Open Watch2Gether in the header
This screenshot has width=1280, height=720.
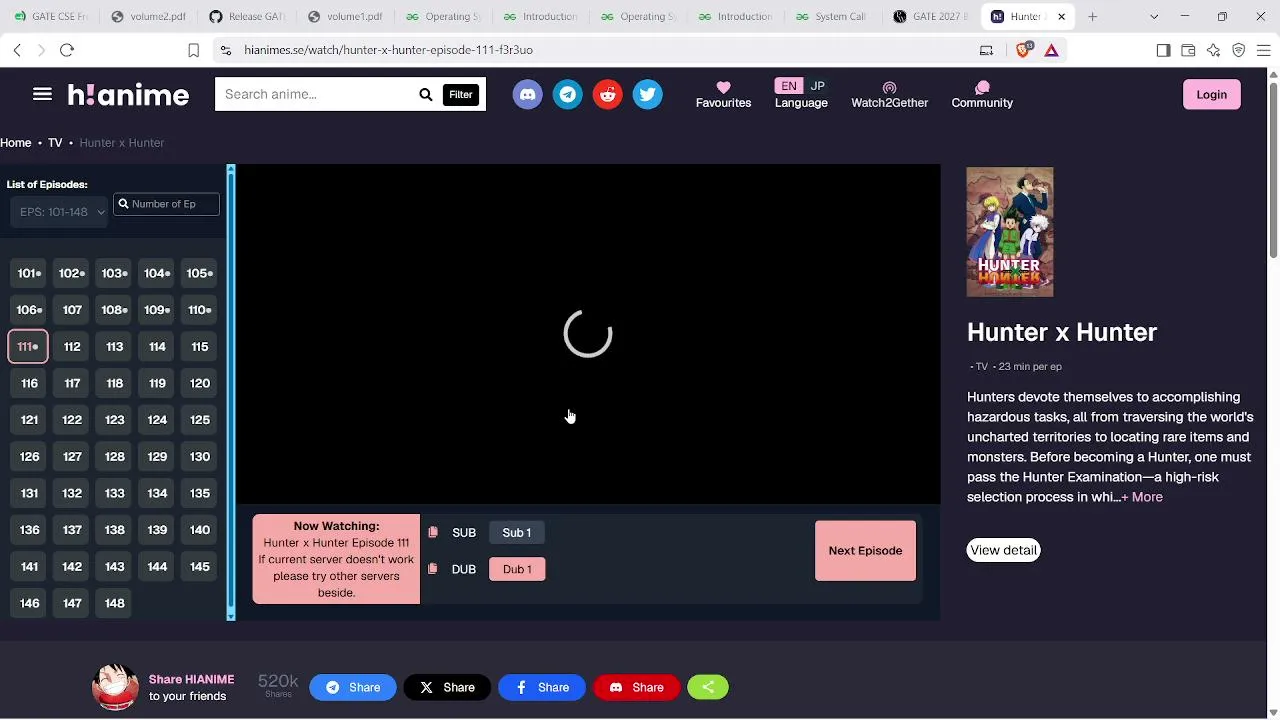click(889, 94)
